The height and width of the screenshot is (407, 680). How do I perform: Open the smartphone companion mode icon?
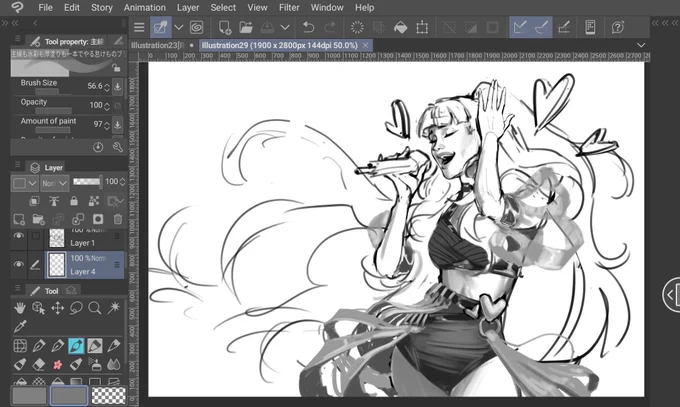(590, 27)
